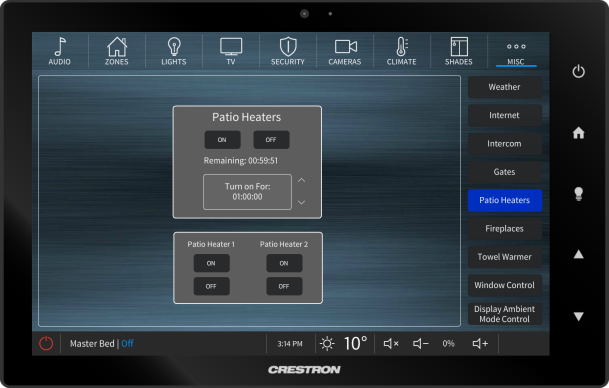Raise volume with speaker plus icon
The width and height of the screenshot is (609, 388).
click(x=480, y=343)
